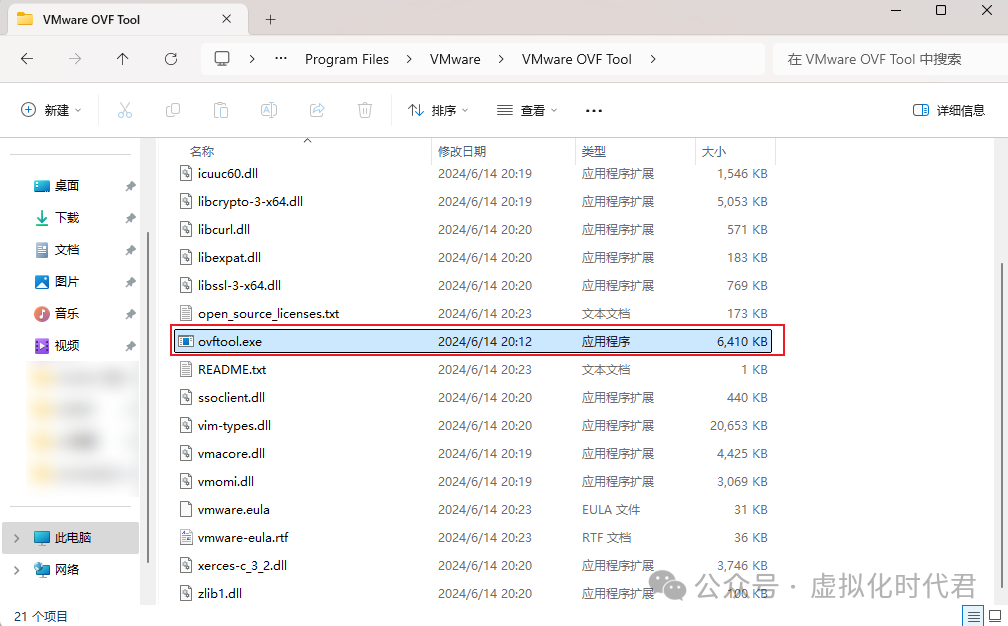Open the 查看 view dropdown
1008x626 pixels.
point(527,111)
